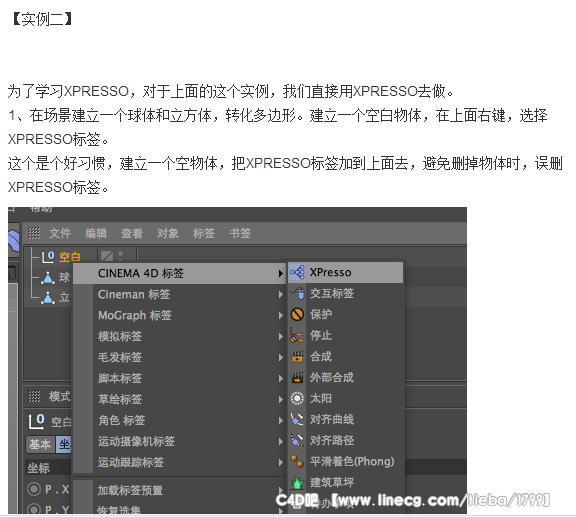Click the 立 polygon object icon
The height and width of the screenshot is (517, 576).
pos(48,297)
